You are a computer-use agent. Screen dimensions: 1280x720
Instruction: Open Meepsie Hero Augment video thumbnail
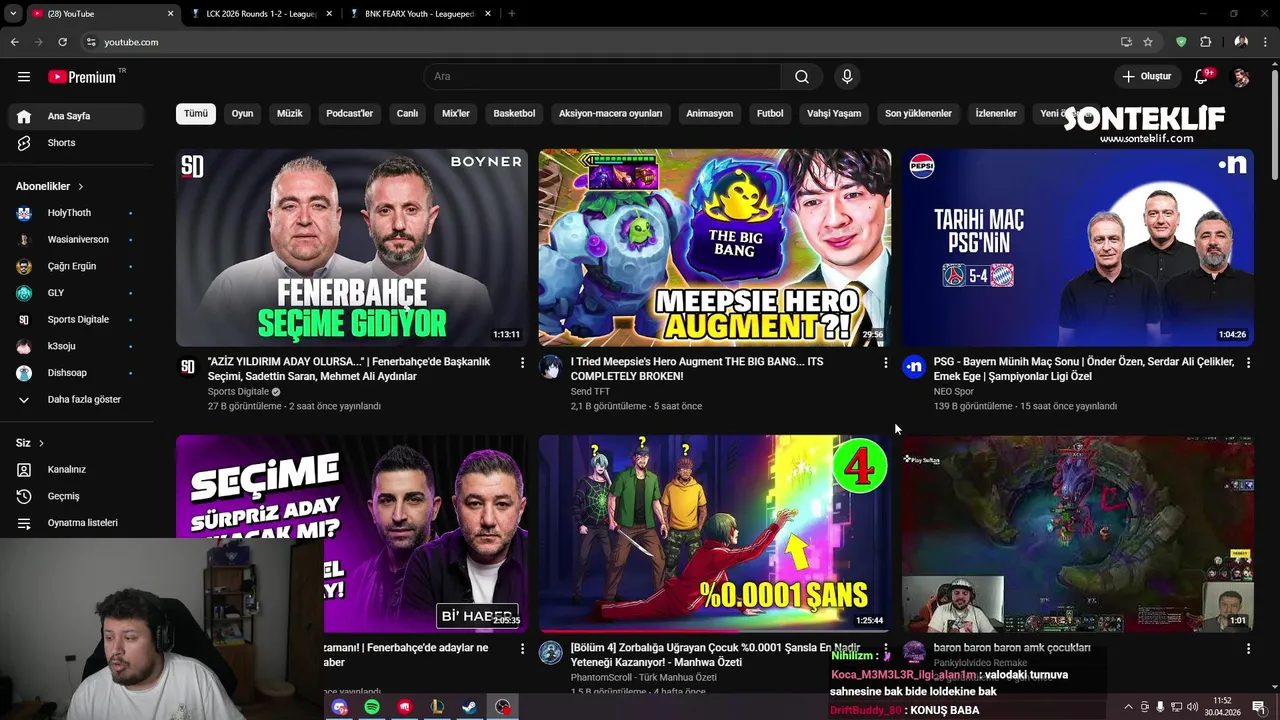click(715, 248)
